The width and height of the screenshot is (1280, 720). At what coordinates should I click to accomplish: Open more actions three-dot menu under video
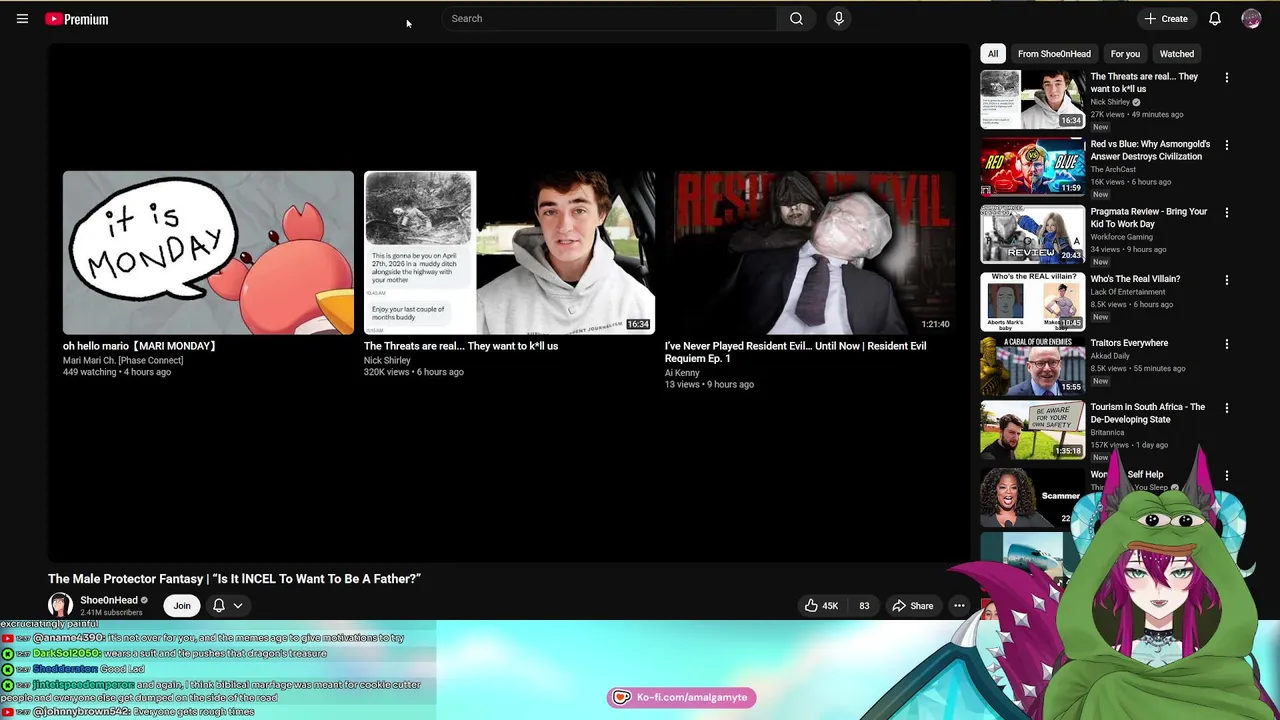[959, 605]
